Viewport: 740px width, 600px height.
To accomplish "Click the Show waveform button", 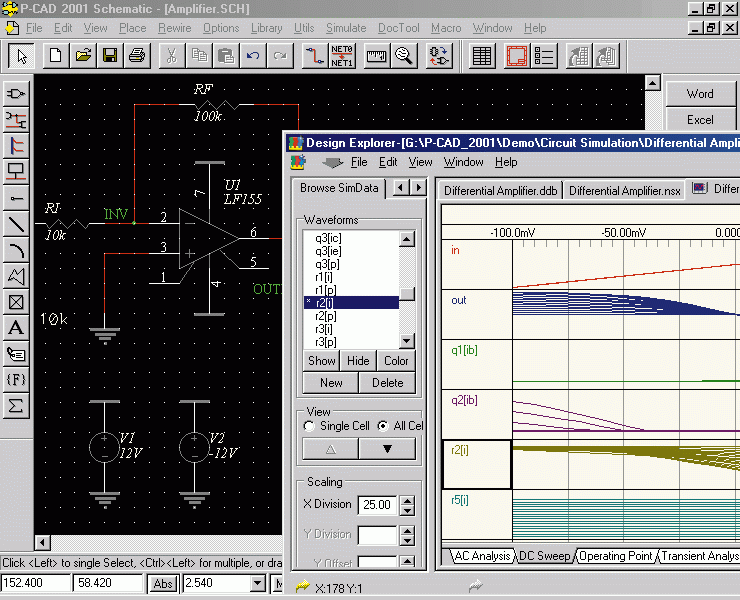I will [321, 361].
